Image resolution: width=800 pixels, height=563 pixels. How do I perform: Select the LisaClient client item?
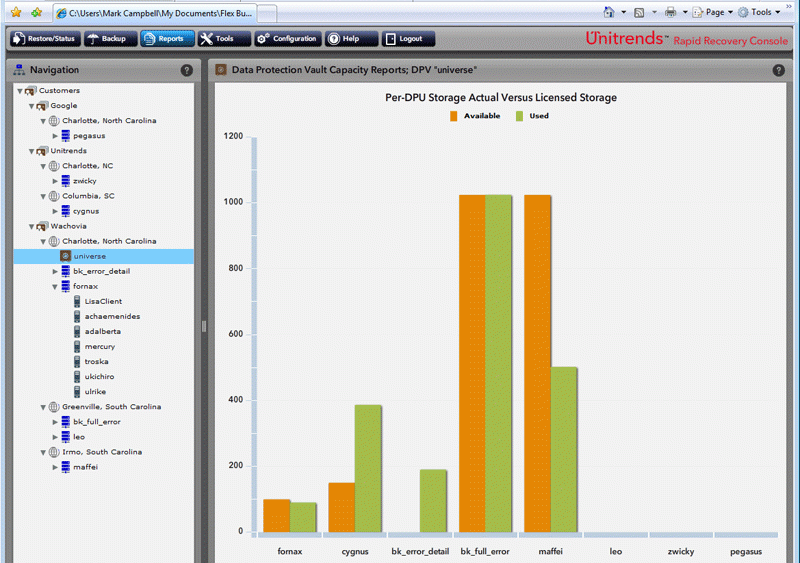[x=103, y=302]
